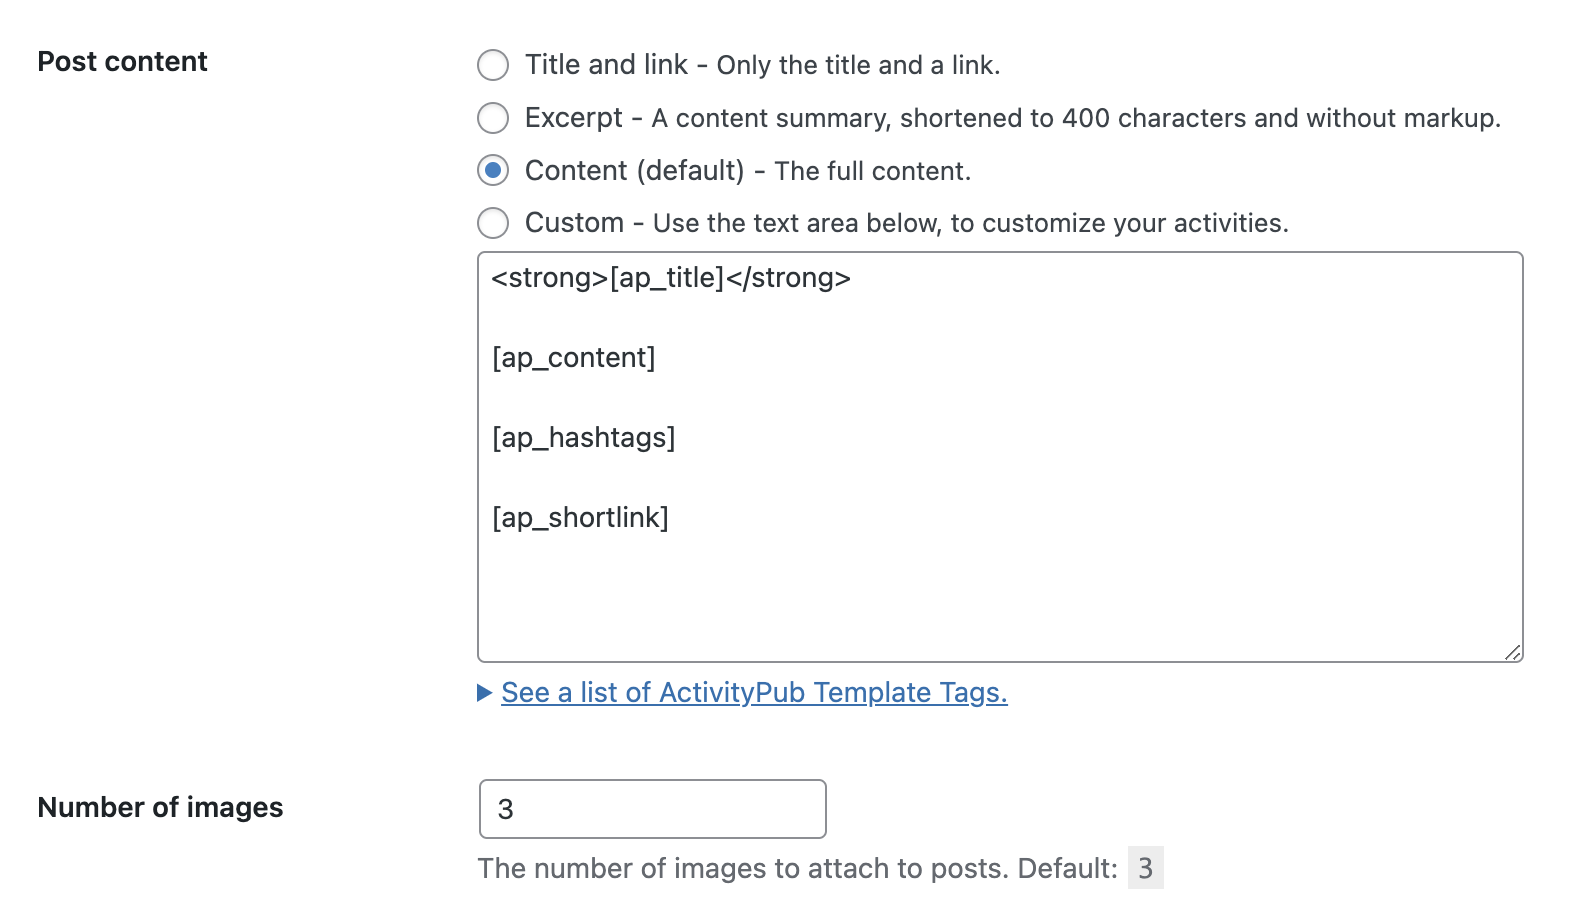The image size is (1590, 920).
Task: Click the "Number of images" field label
Action: [x=160, y=808]
